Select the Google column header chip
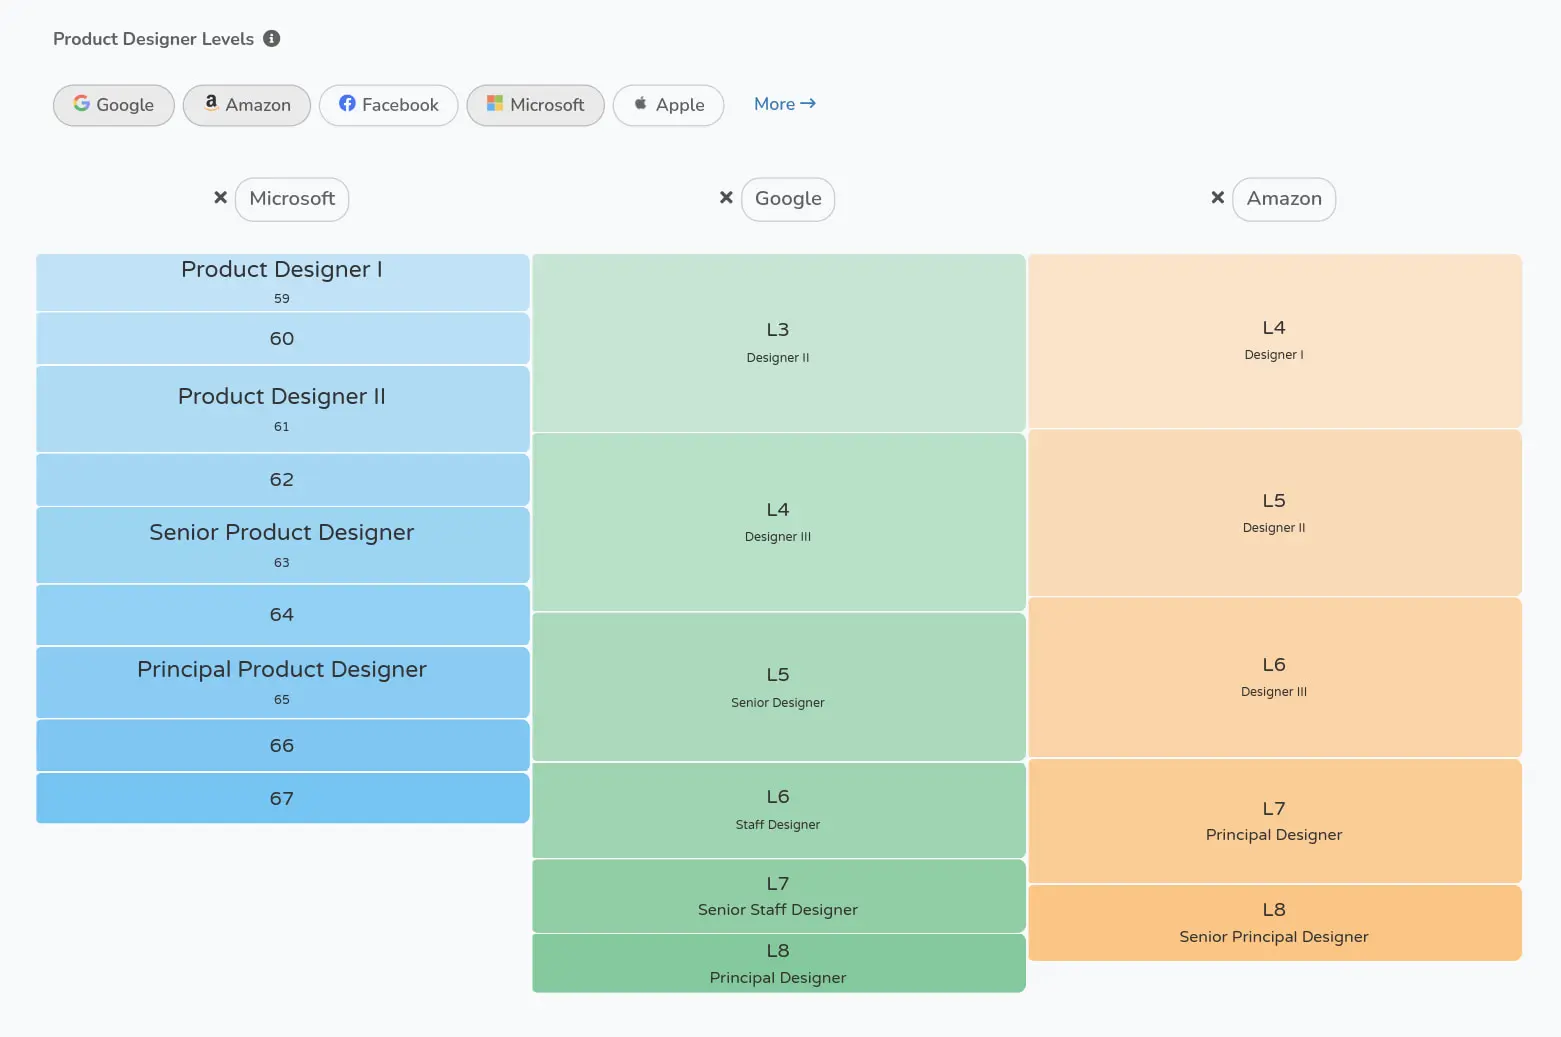This screenshot has width=1561, height=1037. [788, 199]
